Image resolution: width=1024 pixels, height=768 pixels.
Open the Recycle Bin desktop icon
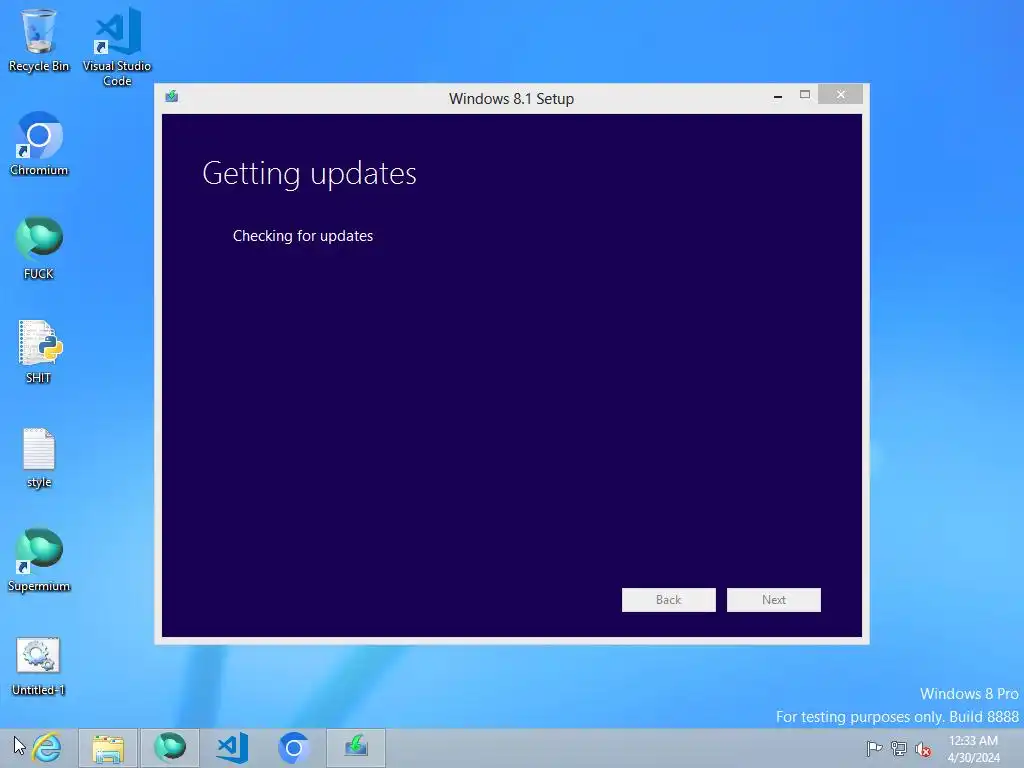click(39, 40)
